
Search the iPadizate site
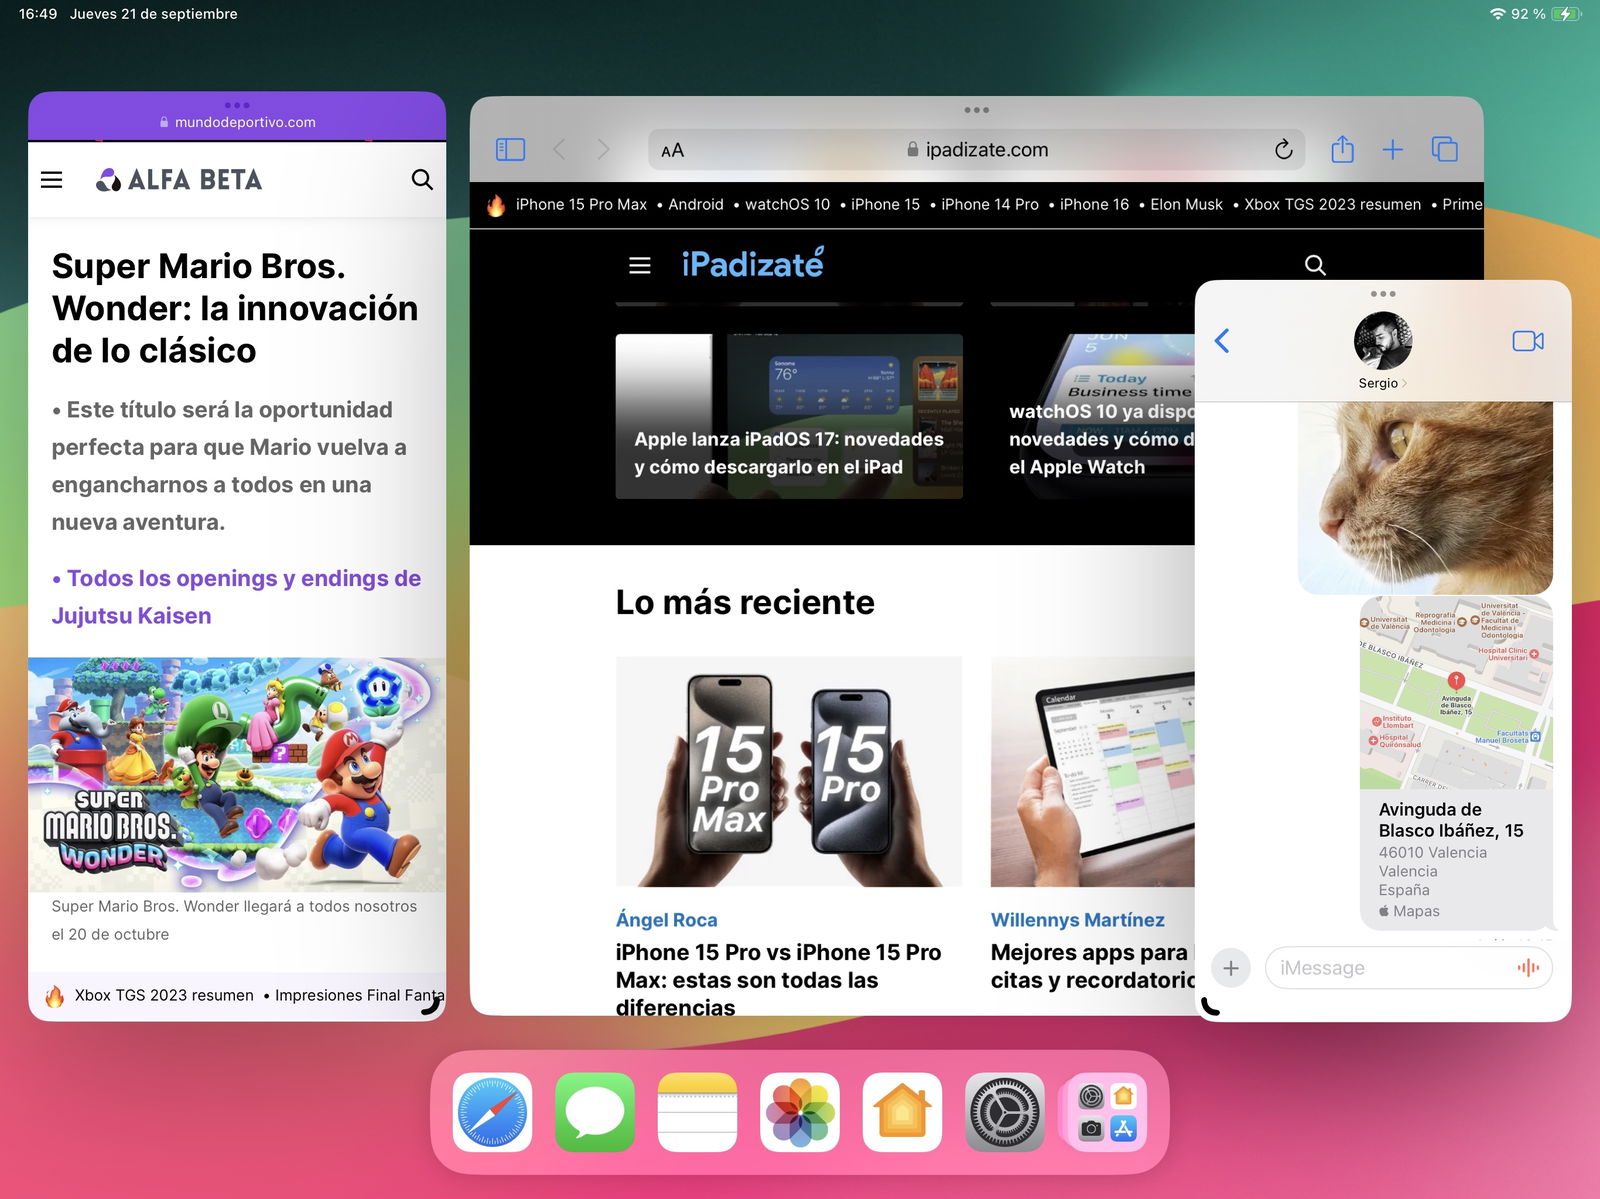tap(1315, 265)
